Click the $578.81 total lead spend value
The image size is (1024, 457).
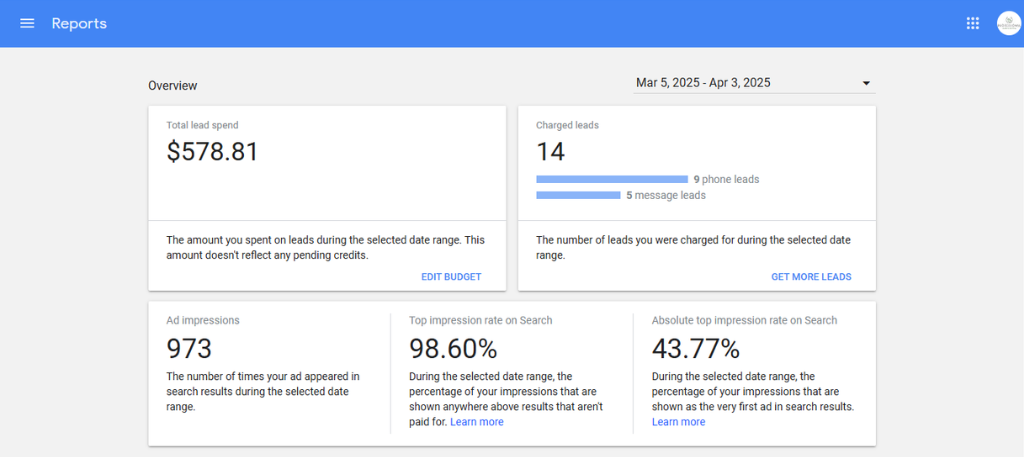tap(212, 151)
